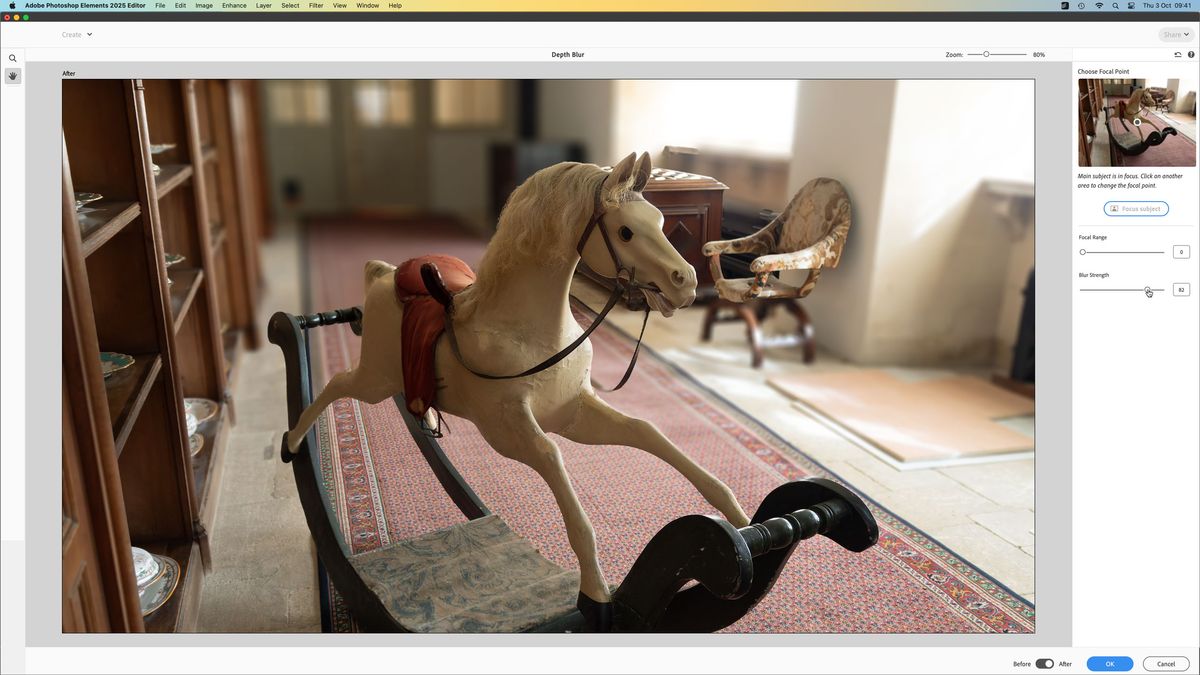Open Spotlight search from the menu bar

[1115, 5]
